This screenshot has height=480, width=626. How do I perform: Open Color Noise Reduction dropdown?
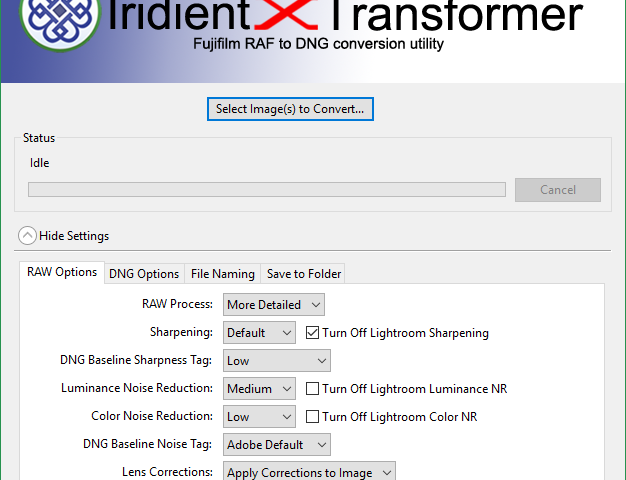tap(259, 417)
